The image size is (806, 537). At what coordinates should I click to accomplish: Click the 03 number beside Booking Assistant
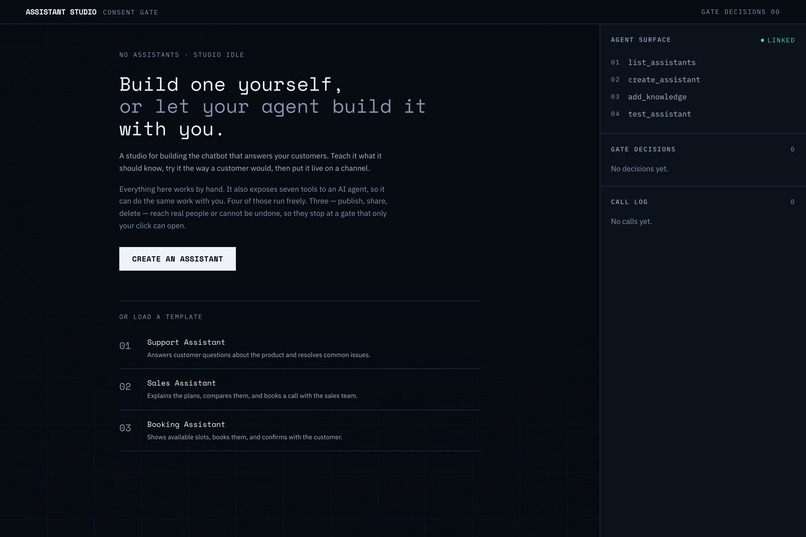[x=125, y=428]
